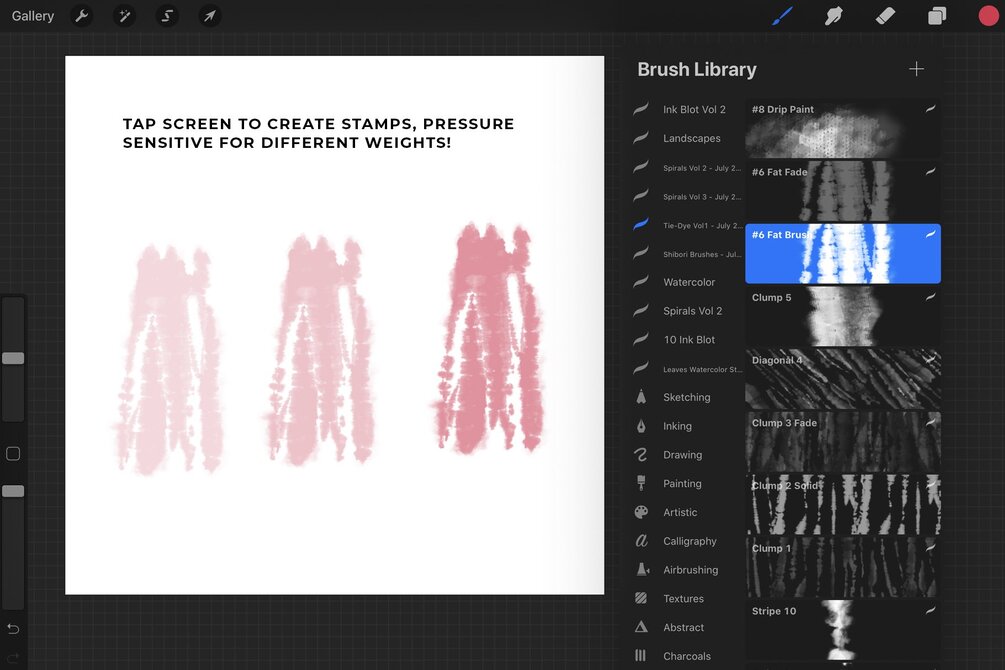Image resolution: width=1005 pixels, height=670 pixels.
Task: Open the Shibori Brushes set
Action: click(x=702, y=255)
